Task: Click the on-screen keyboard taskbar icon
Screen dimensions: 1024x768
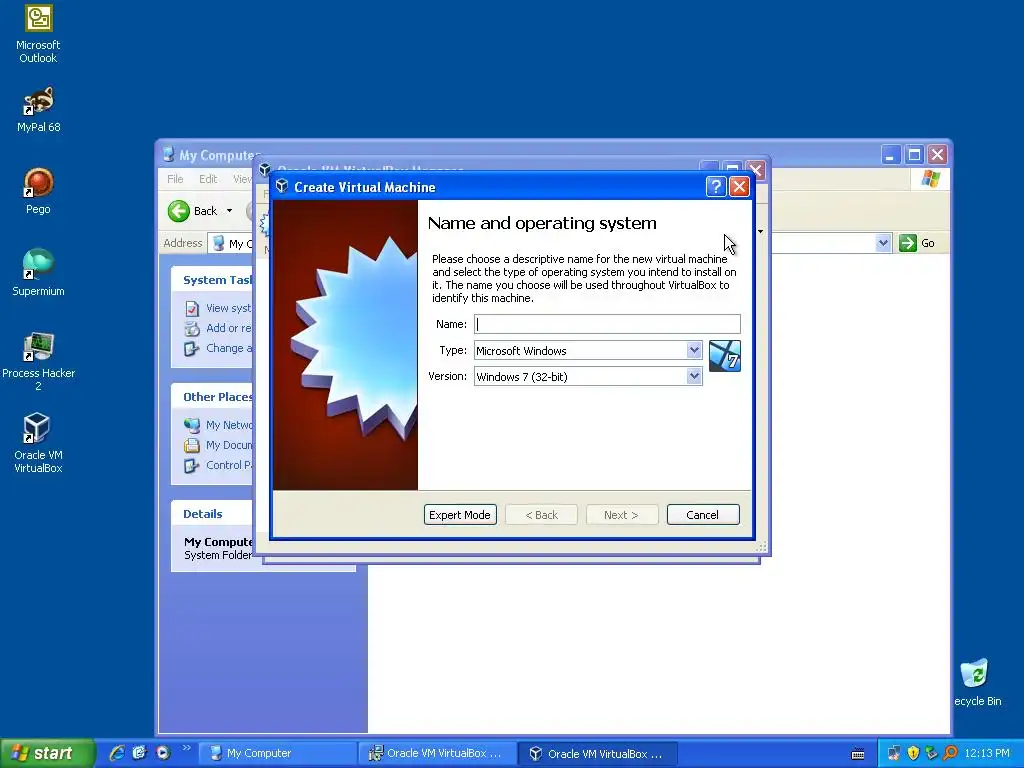Action: (x=858, y=754)
